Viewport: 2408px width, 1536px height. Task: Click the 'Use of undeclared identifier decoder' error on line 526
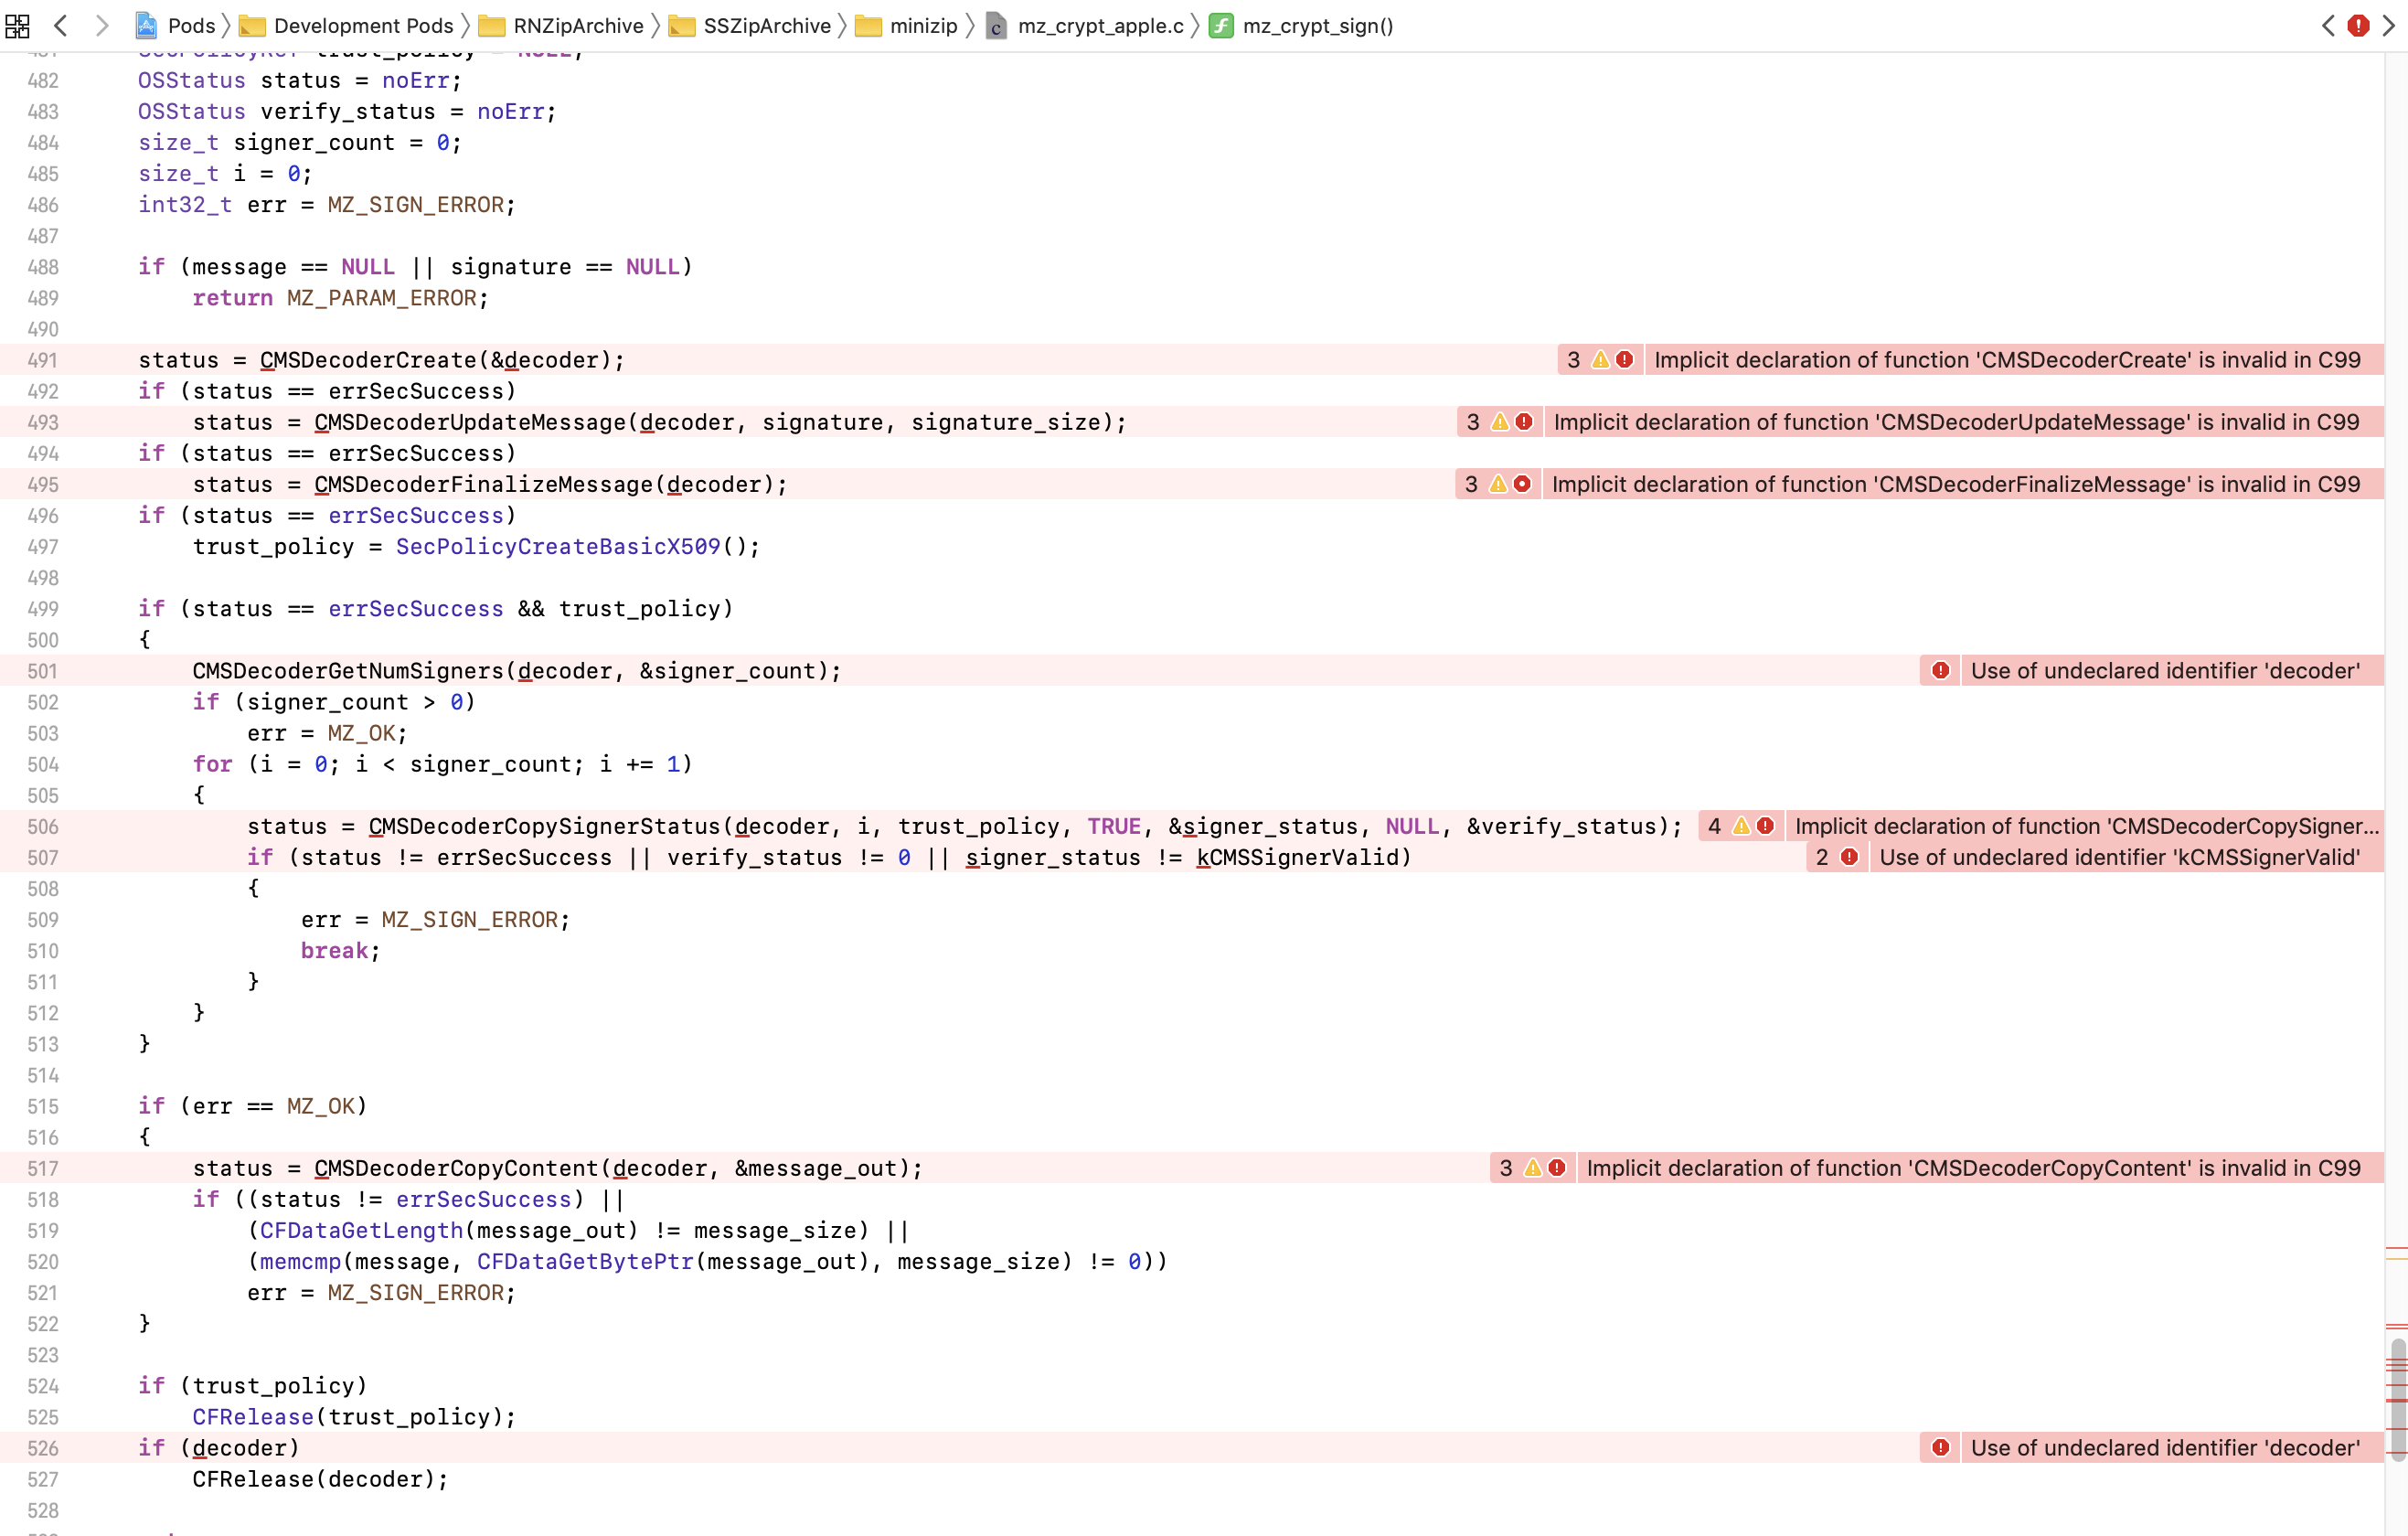pyautogui.click(x=2166, y=1448)
